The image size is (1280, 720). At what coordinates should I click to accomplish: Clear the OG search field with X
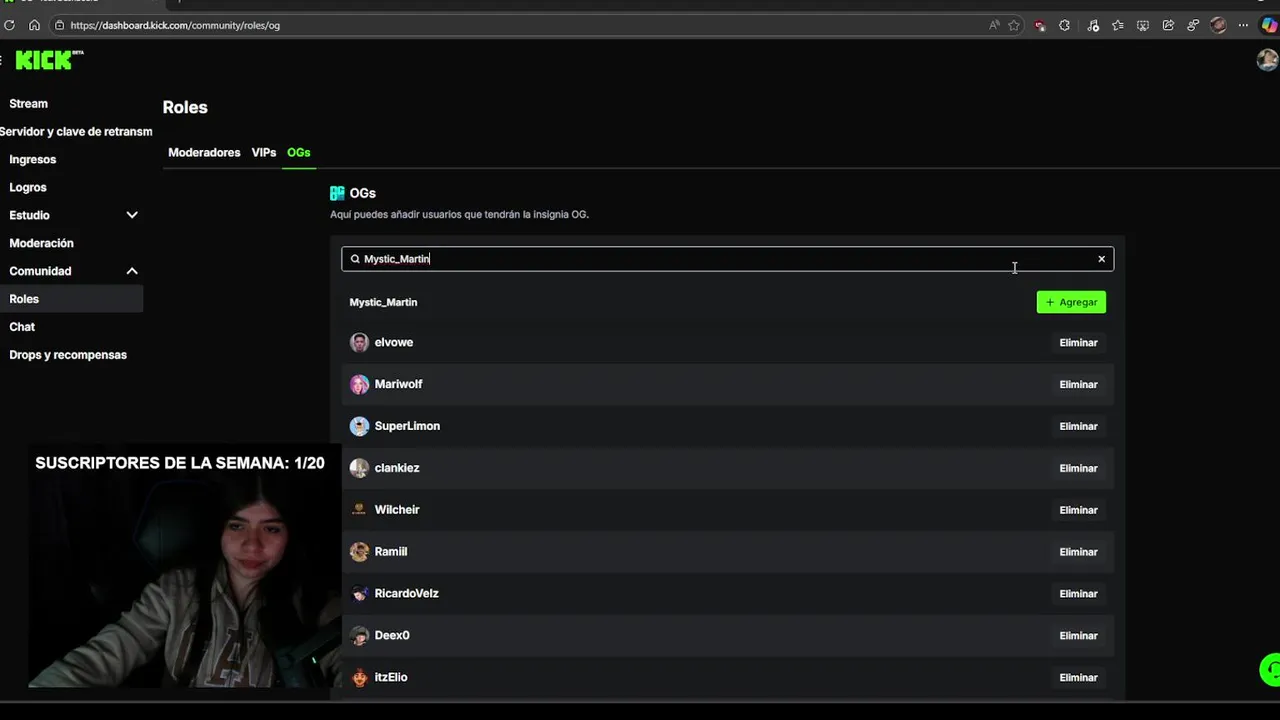[1102, 259]
